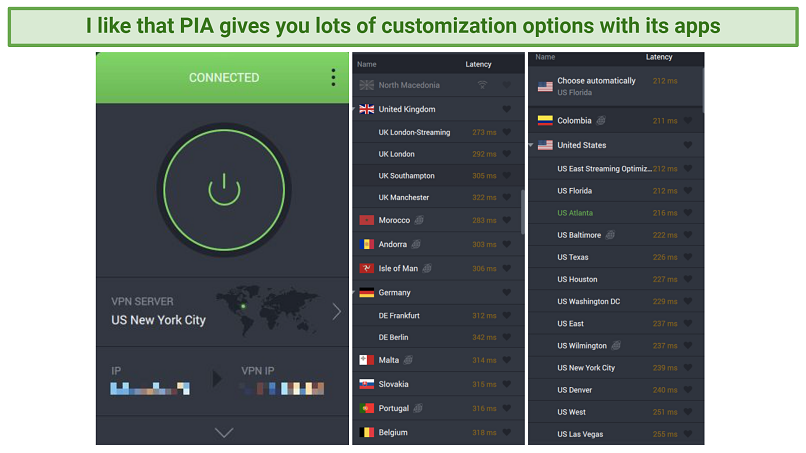
Task: Select the US New York City VPN server tile
Action: (222, 312)
